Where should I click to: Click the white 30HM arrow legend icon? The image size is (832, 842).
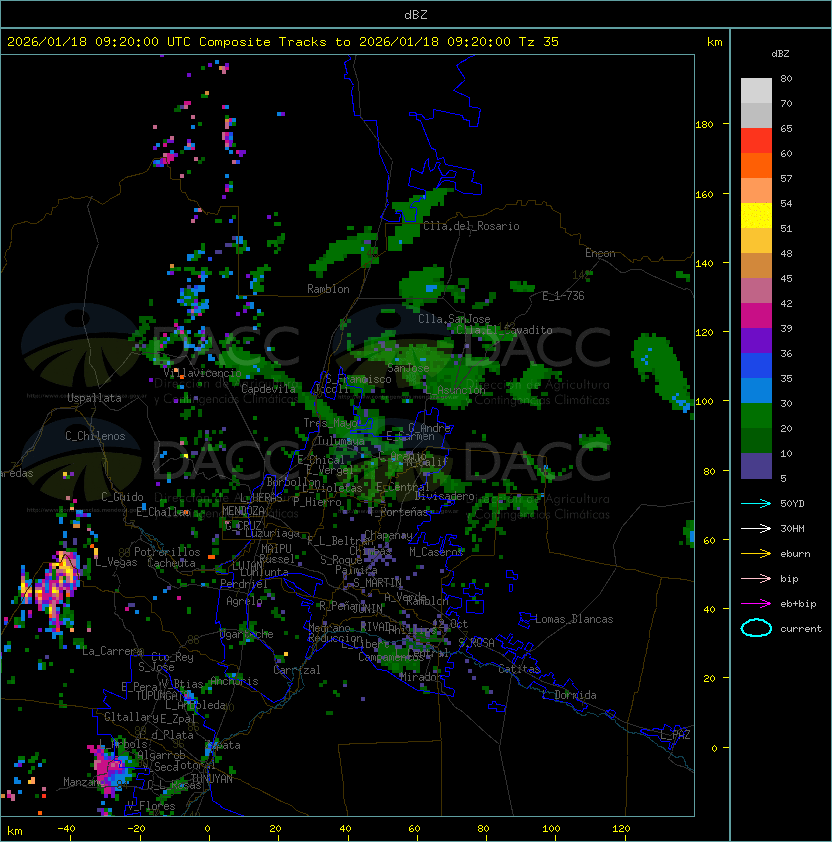(756, 528)
